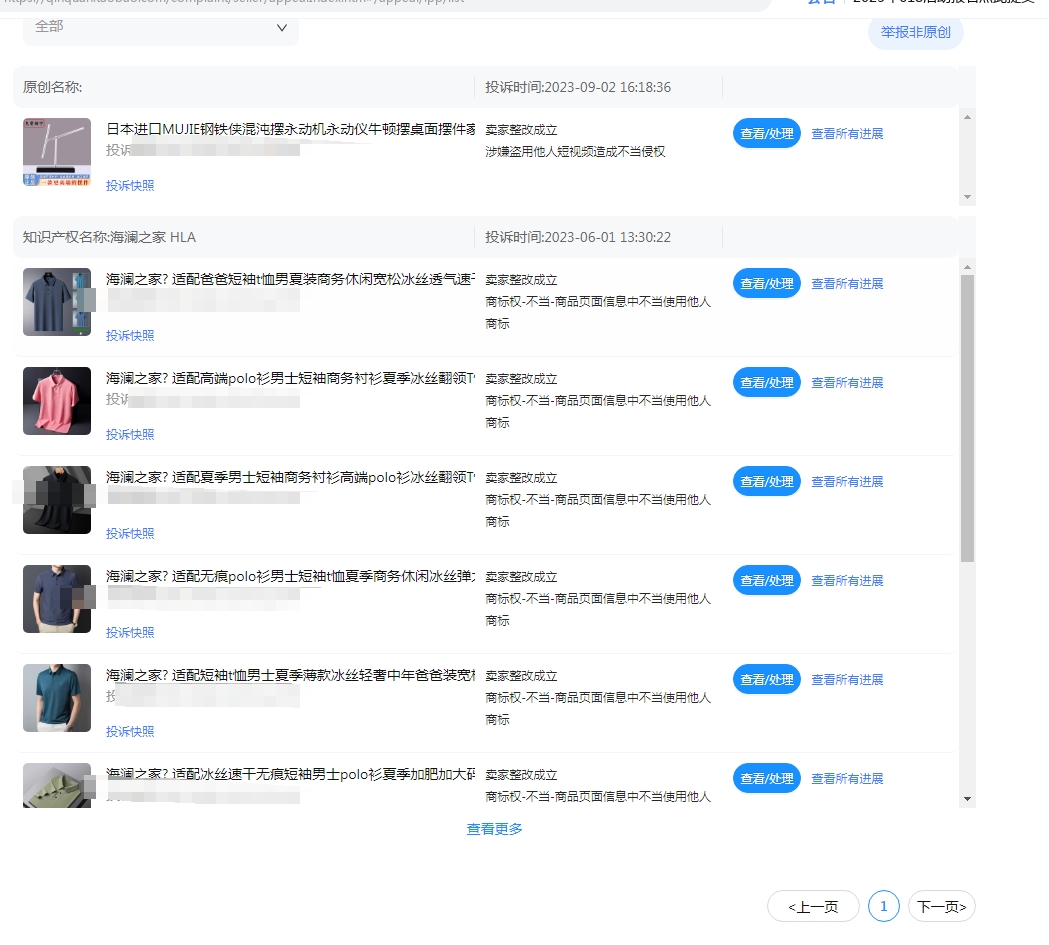This screenshot has width=1049, height=945.
Task: Open 投诉快照 for 适配短袖t恤男士夏季薄款 item
Action: [130, 731]
